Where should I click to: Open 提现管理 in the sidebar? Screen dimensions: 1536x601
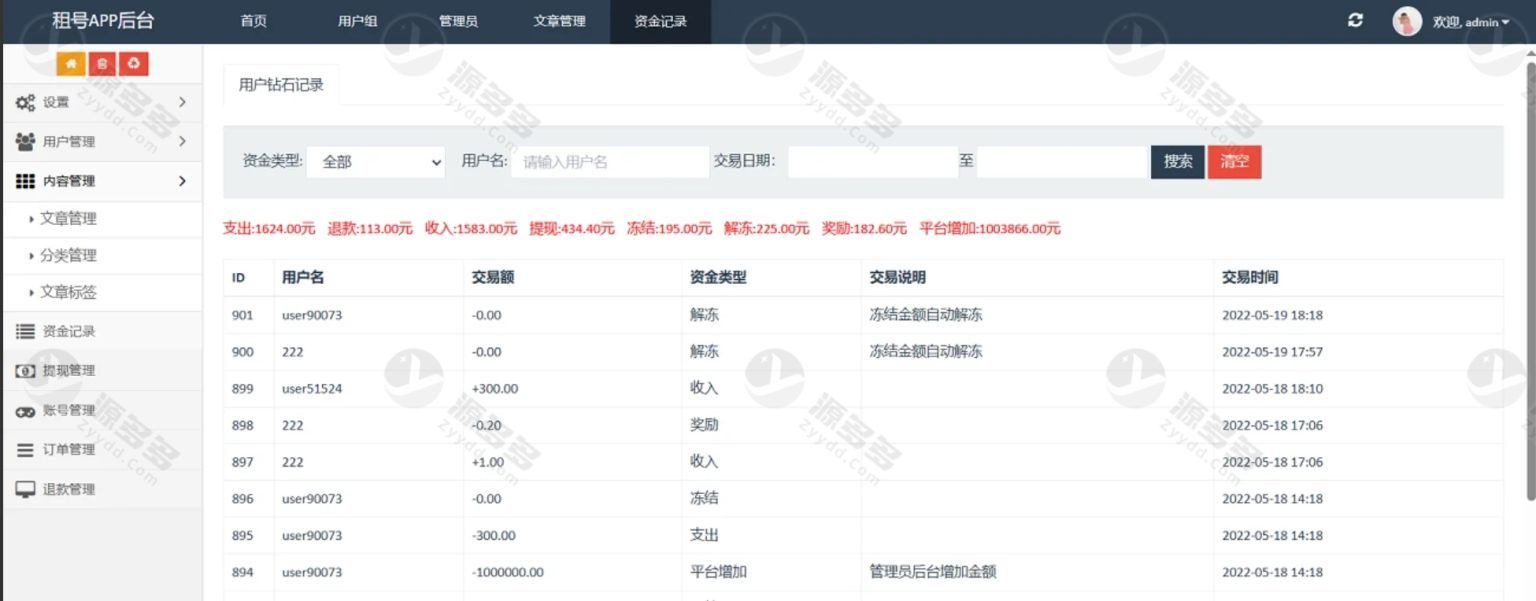(x=69, y=370)
